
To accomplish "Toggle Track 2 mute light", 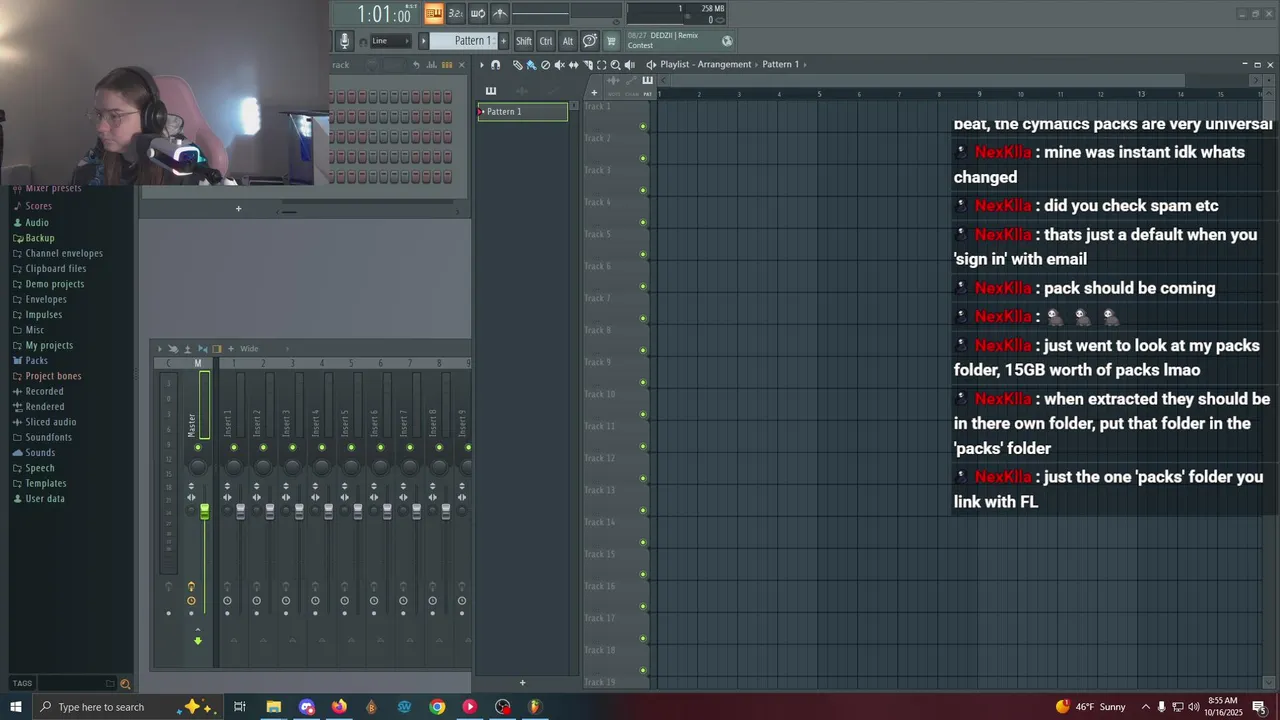I will point(643,158).
